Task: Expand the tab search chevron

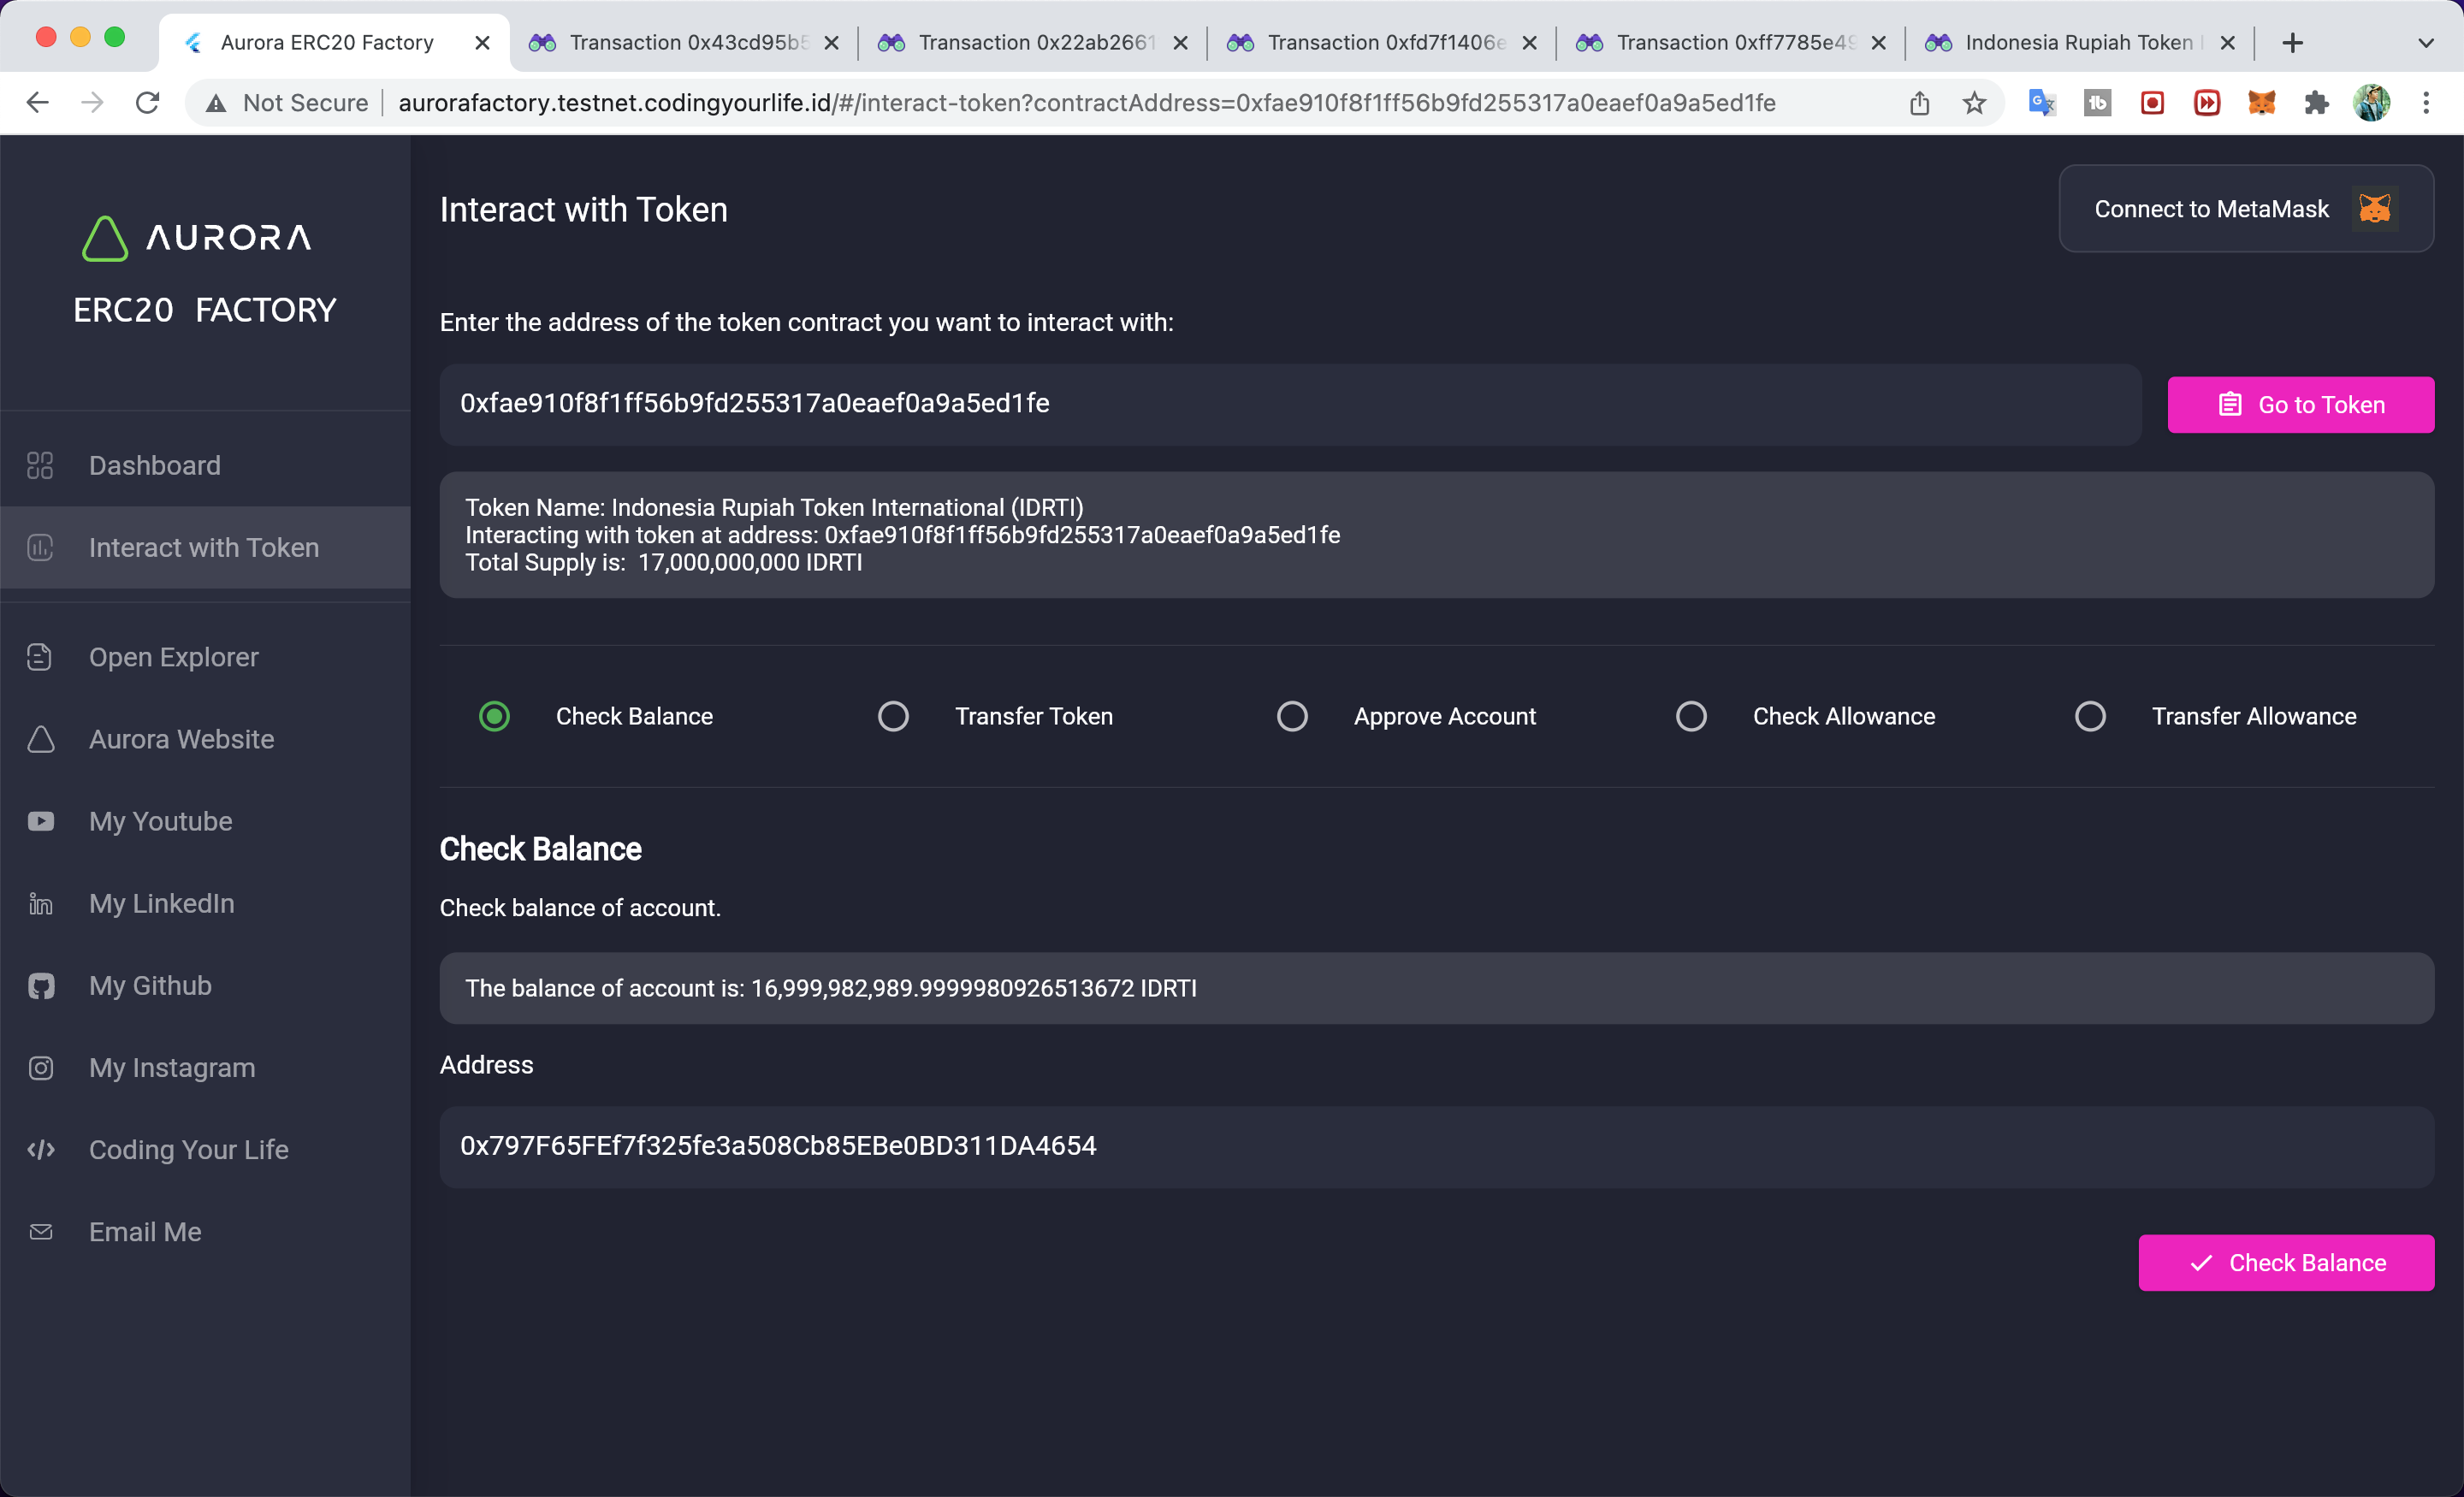Action: [2425, 43]
